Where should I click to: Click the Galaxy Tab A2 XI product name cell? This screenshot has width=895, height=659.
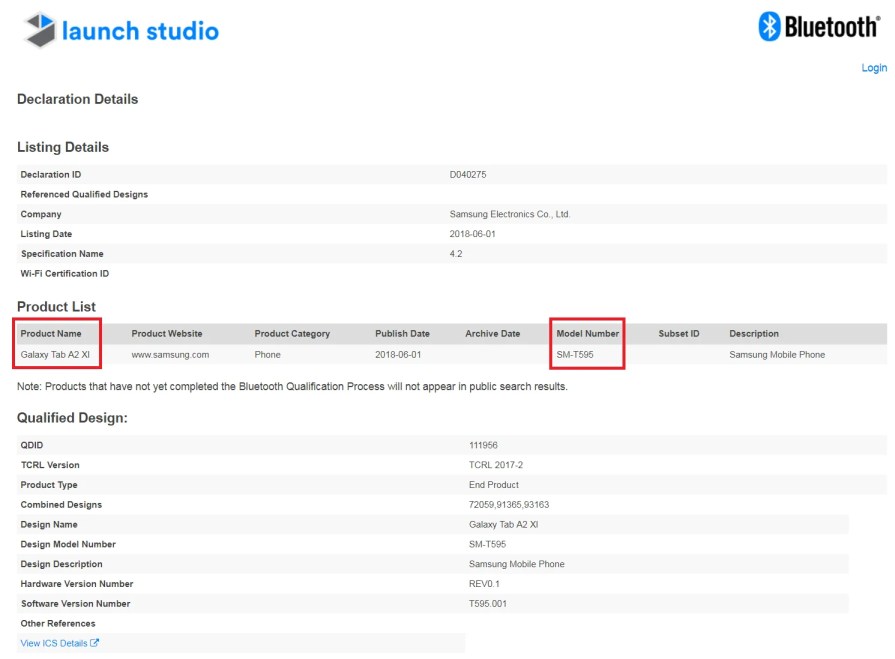[55, 354]
